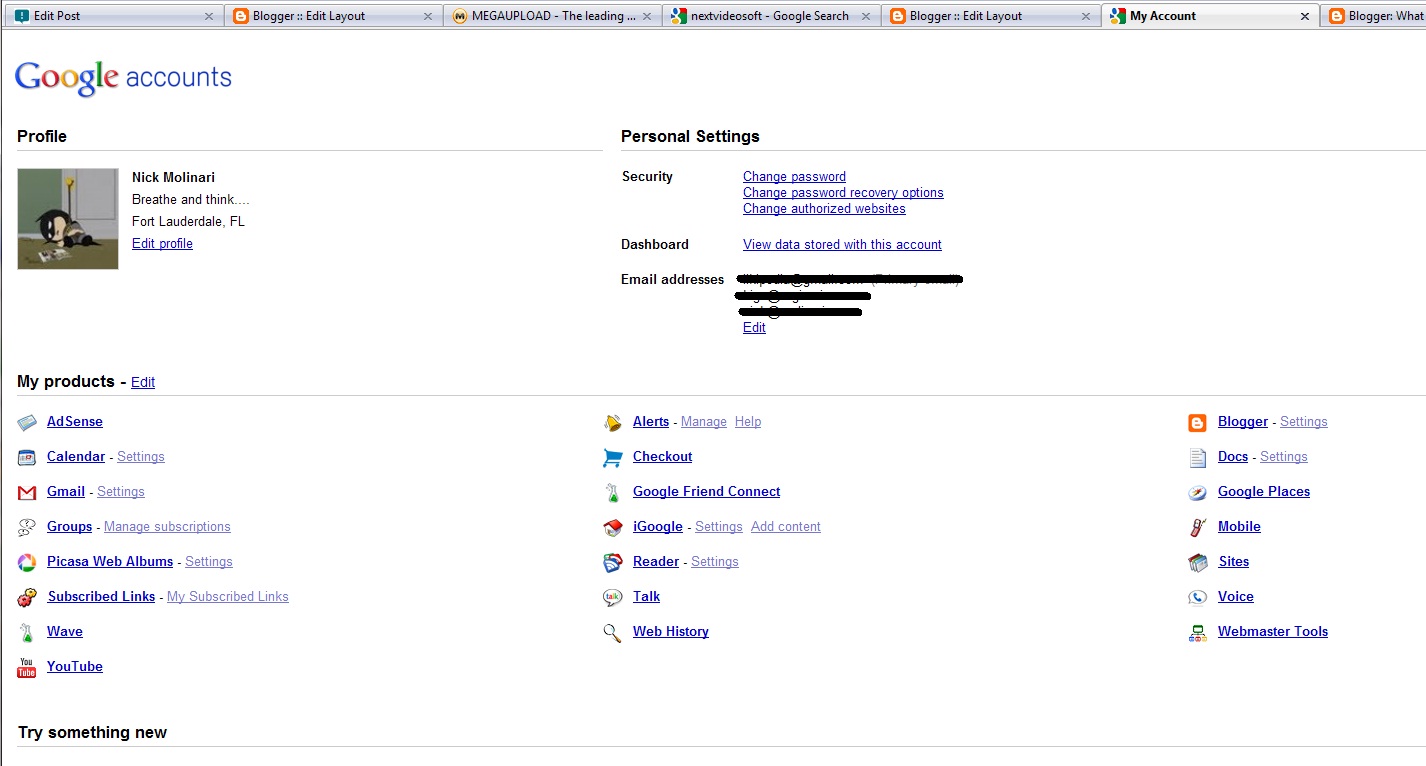Click the Calendar product icon
The image size is (1426, 766).
coord(27,457)
